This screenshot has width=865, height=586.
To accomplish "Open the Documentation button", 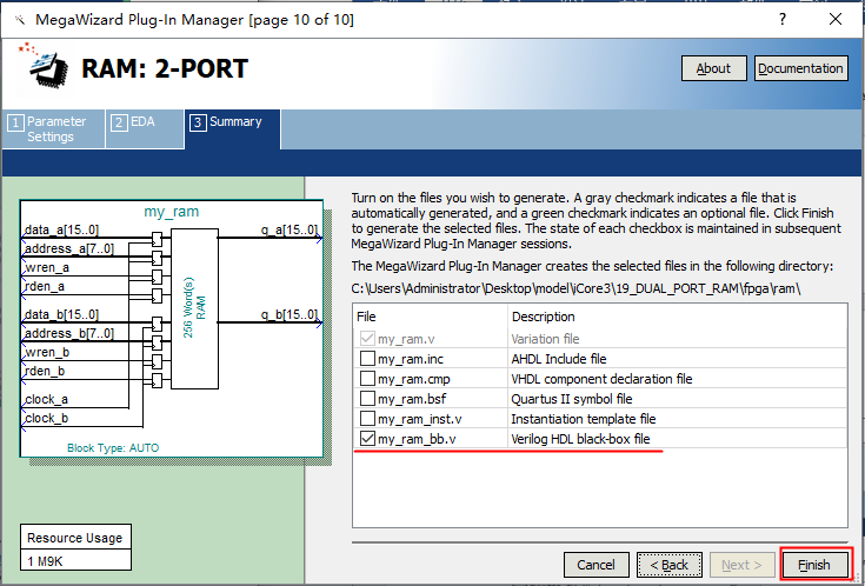I will [x=800, y=68].
